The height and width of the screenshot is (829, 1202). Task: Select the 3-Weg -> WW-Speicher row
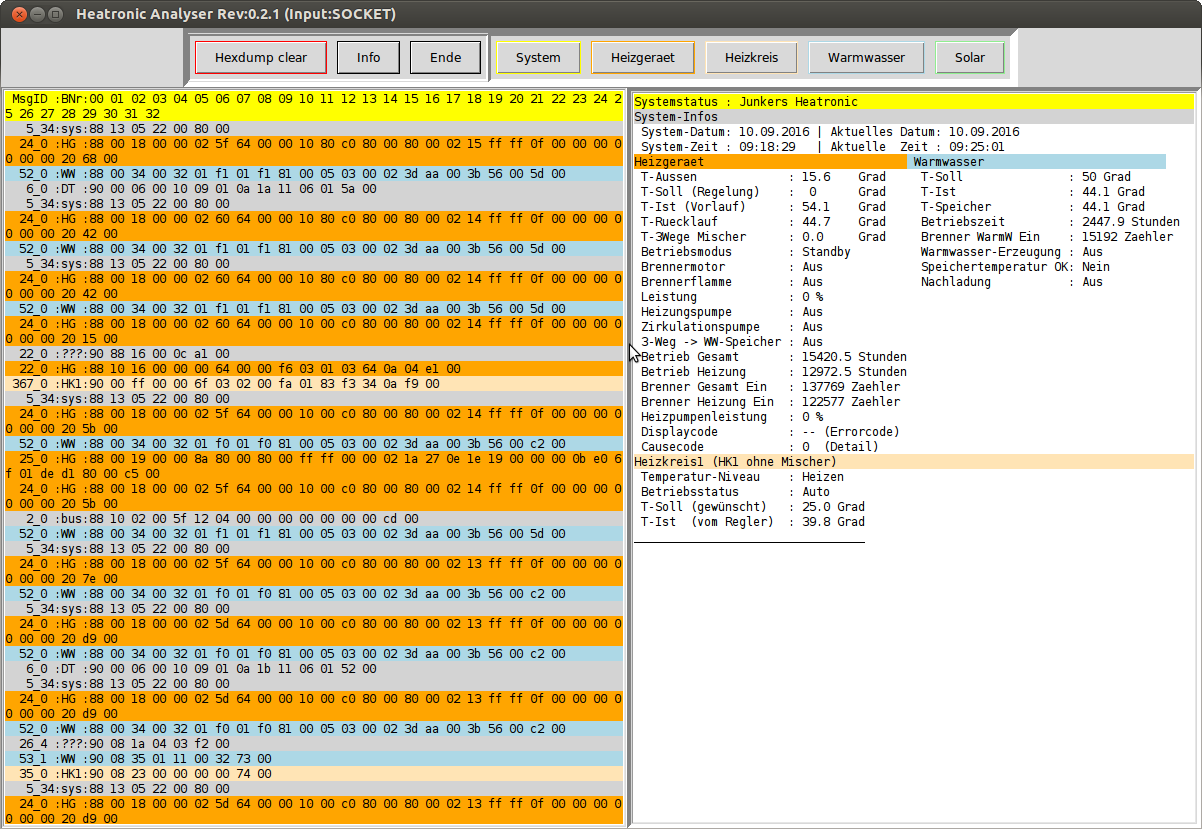point(732,342)
